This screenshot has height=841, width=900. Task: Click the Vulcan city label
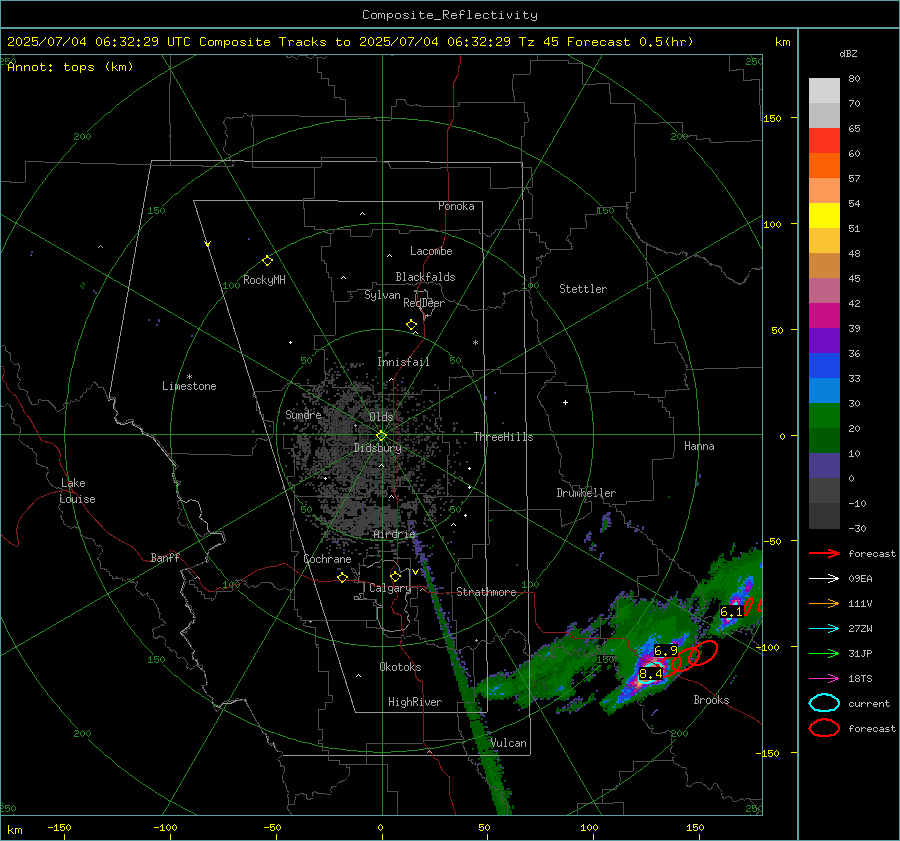pos(508,743)
